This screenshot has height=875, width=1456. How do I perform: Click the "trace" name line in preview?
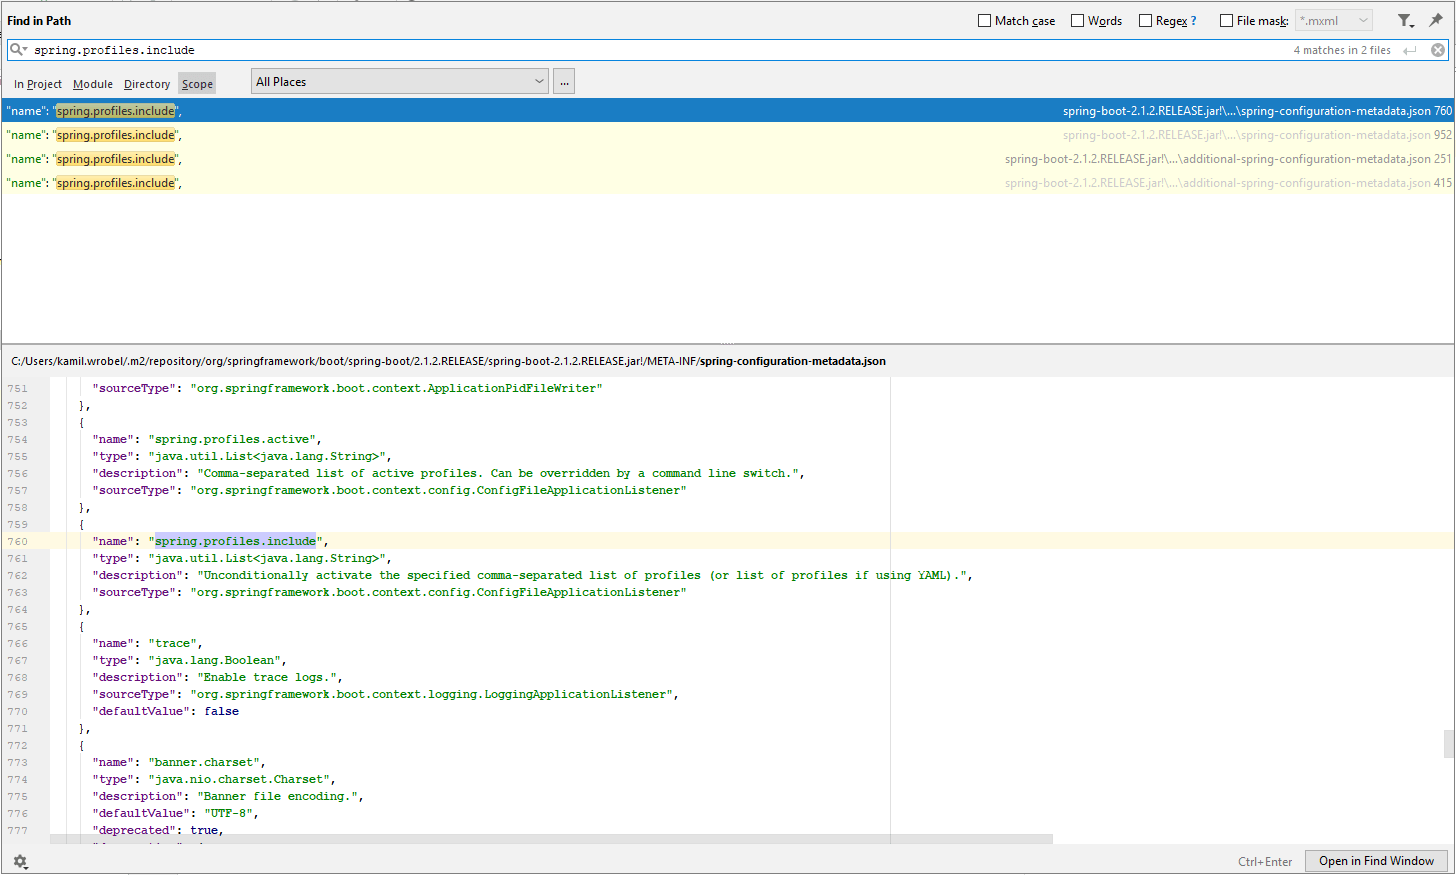(x=148, y=643)
